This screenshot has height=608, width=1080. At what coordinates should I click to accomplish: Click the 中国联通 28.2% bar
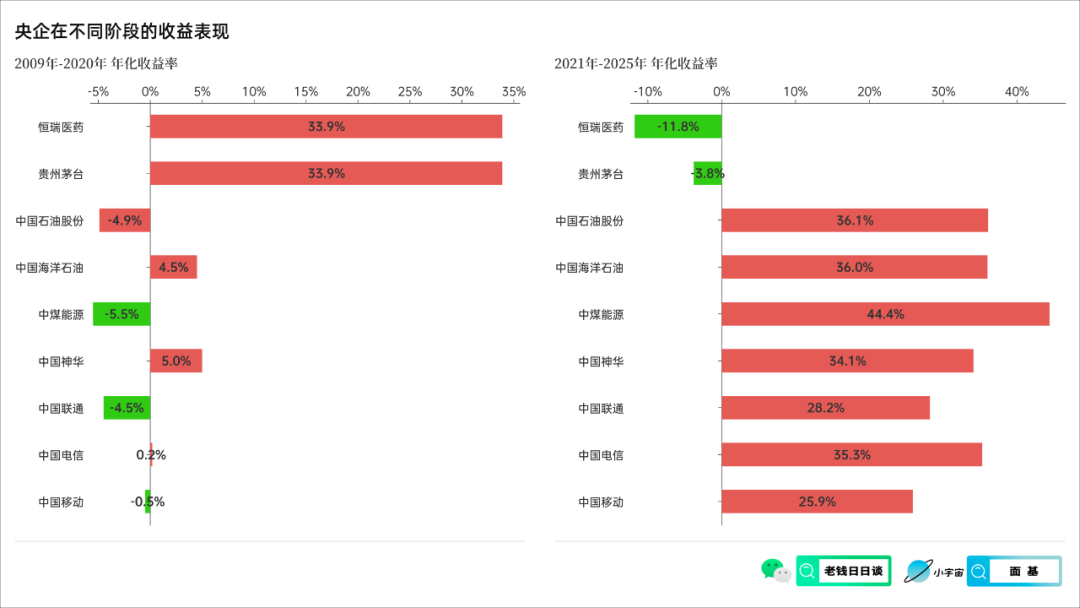pyautogui.click(x=826, y=408)
